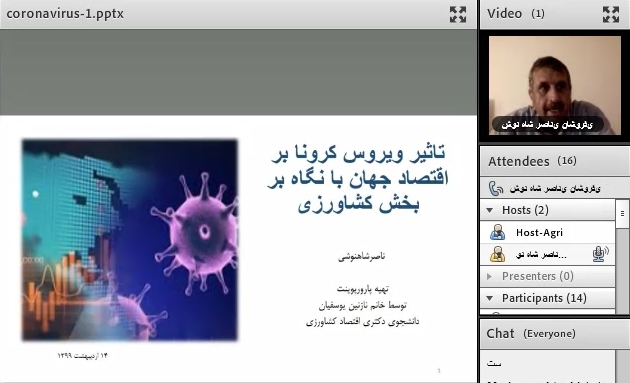Click the phone icon in active speaker row
Screen dimensions: 630x383
tap(496, 188)
